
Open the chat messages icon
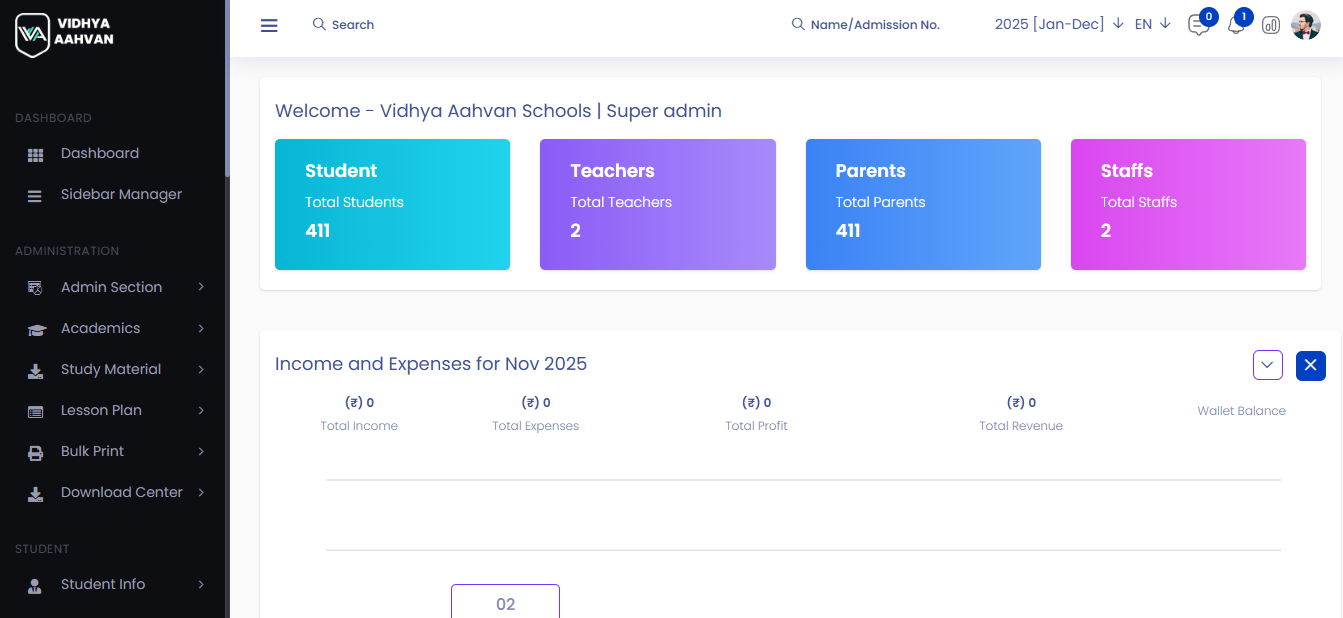(1198, 25)
